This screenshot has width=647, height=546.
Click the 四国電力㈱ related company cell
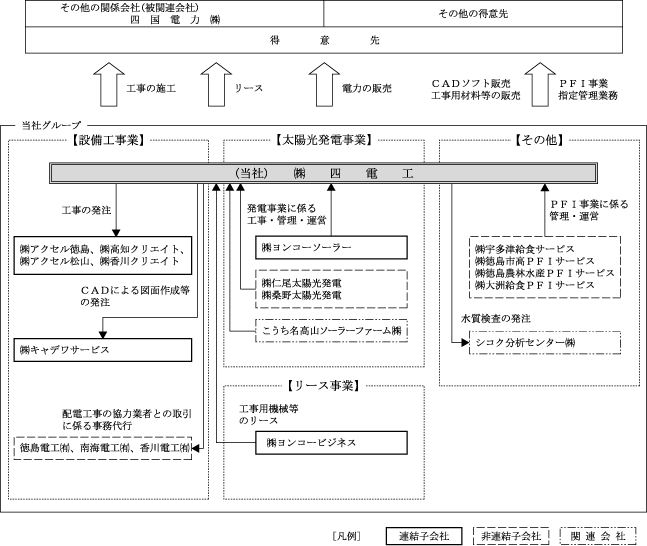pyautogui.click(x=175, y=14)
